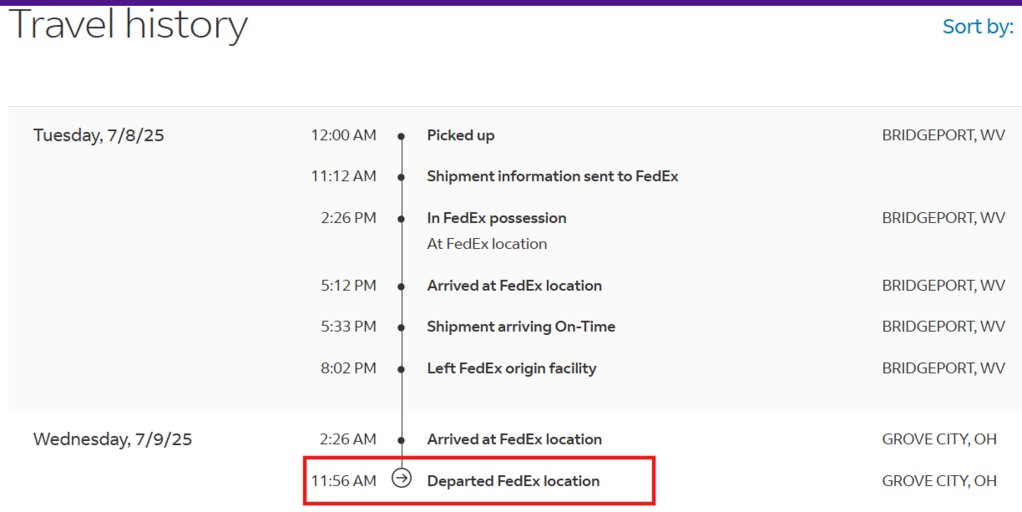The height and width of the screenshot is (512, 1022).
Task: Select the Wednesday, 7/9/25 date label
Action: coord(113,439)
